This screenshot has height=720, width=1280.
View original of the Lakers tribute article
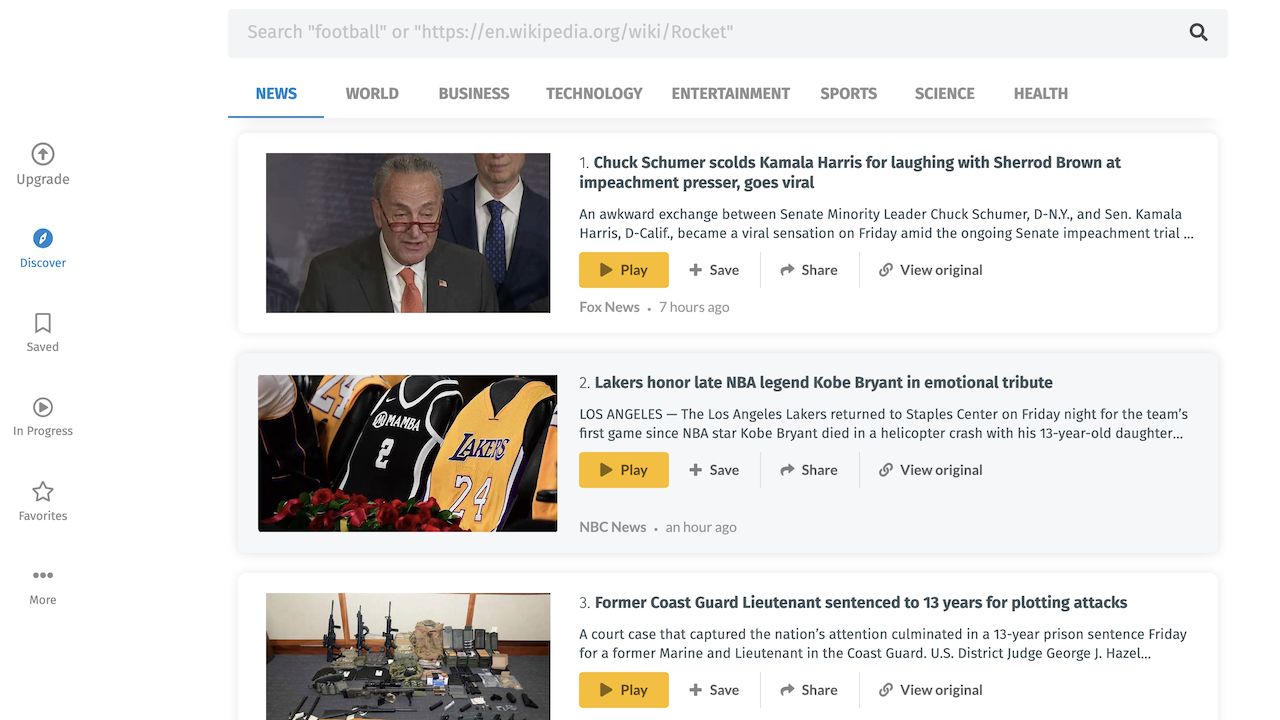click(931, 470)
